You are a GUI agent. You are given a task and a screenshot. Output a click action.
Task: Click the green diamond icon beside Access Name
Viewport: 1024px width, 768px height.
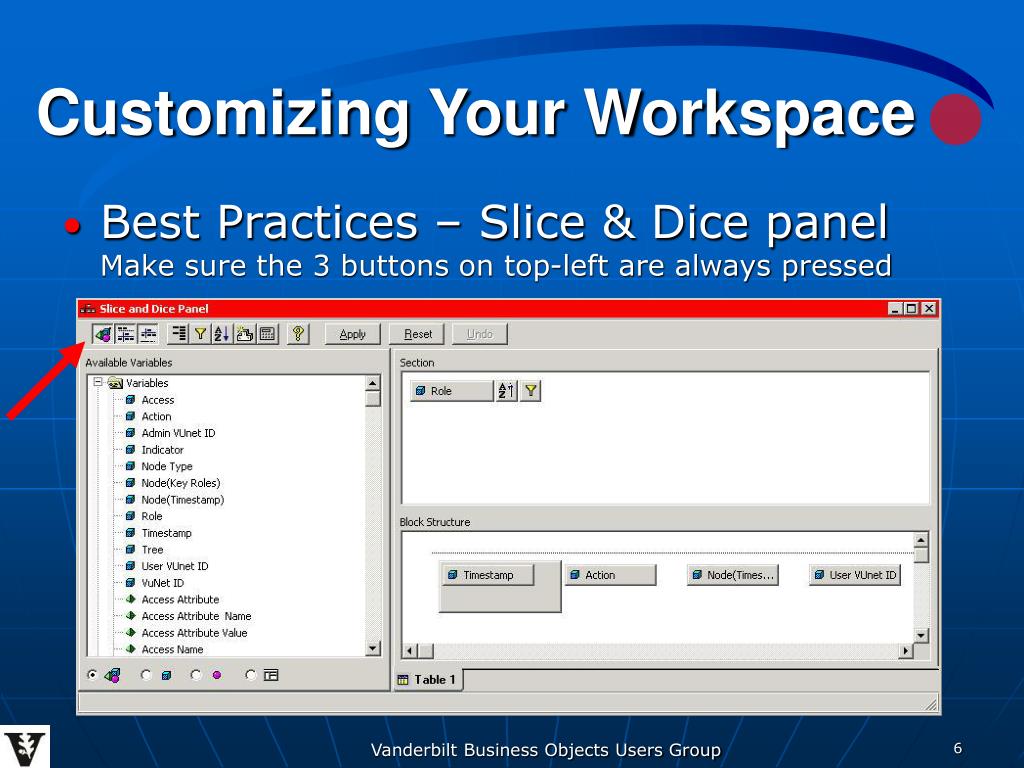[x=131, y=648]
